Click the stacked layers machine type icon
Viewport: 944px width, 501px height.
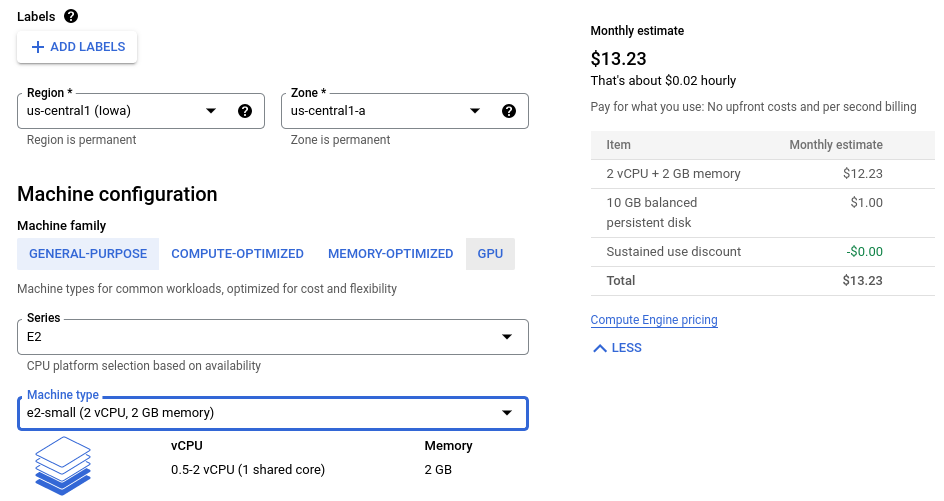click(63, 464)
